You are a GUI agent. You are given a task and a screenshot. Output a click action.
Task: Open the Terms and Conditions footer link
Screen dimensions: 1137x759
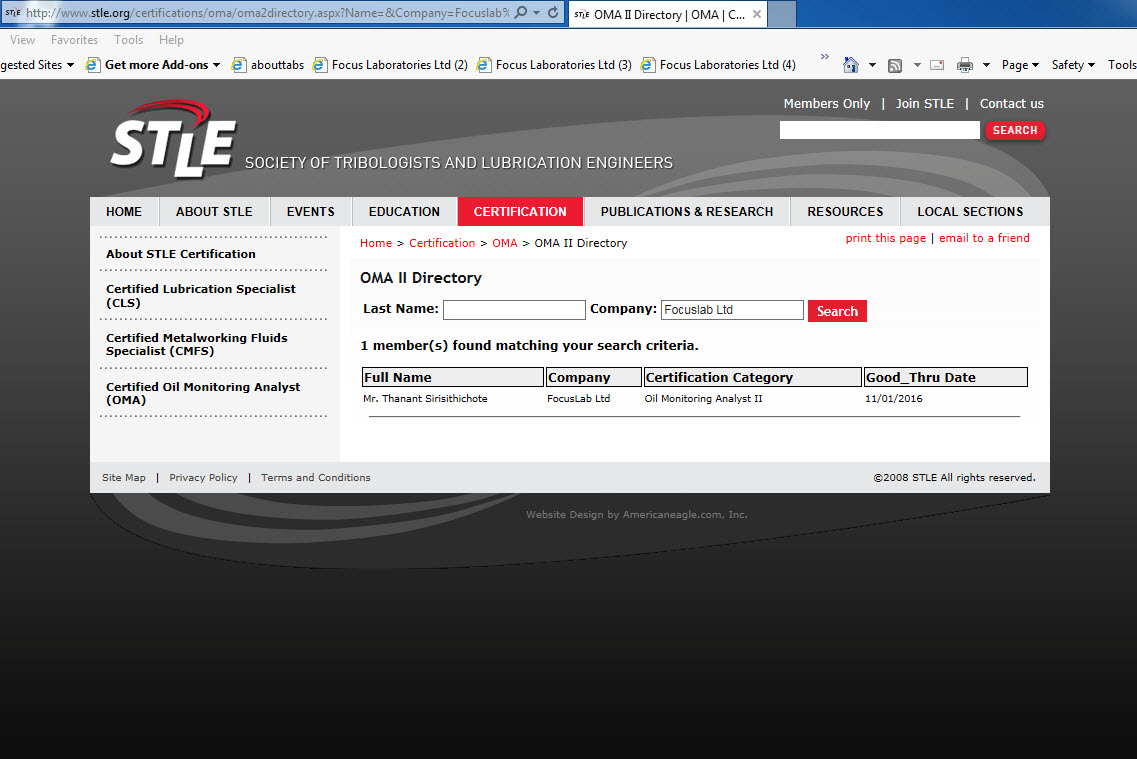[315, 478]
